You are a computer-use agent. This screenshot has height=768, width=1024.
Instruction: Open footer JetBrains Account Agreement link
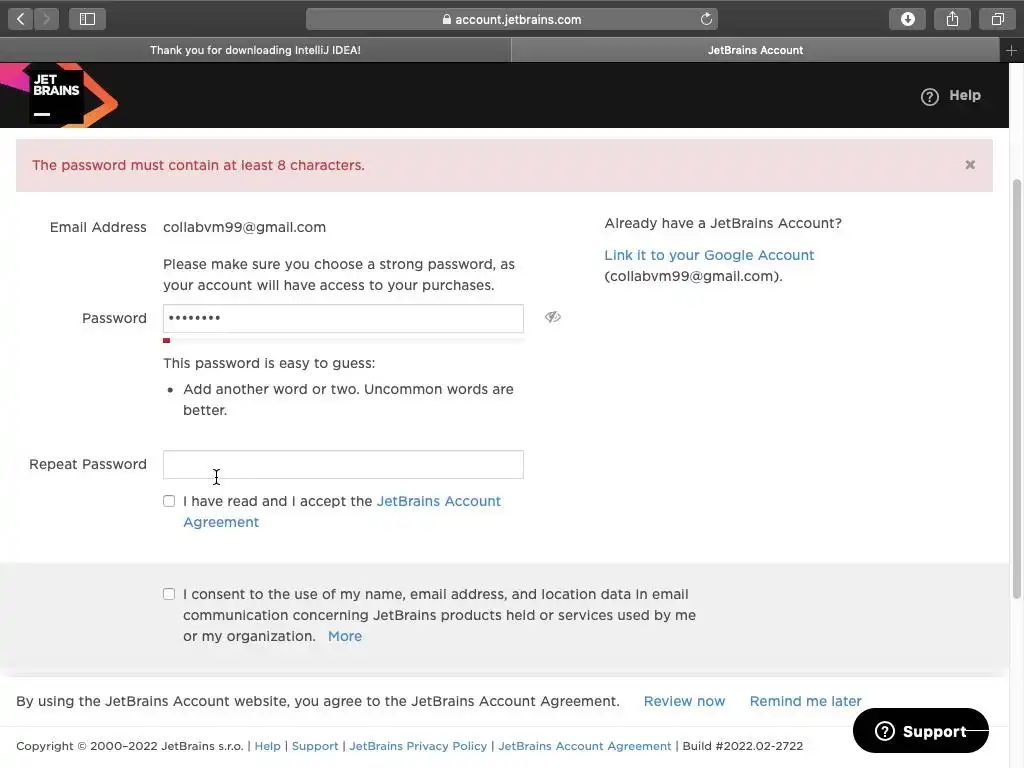pyautogui.click(x=584, y=746)
